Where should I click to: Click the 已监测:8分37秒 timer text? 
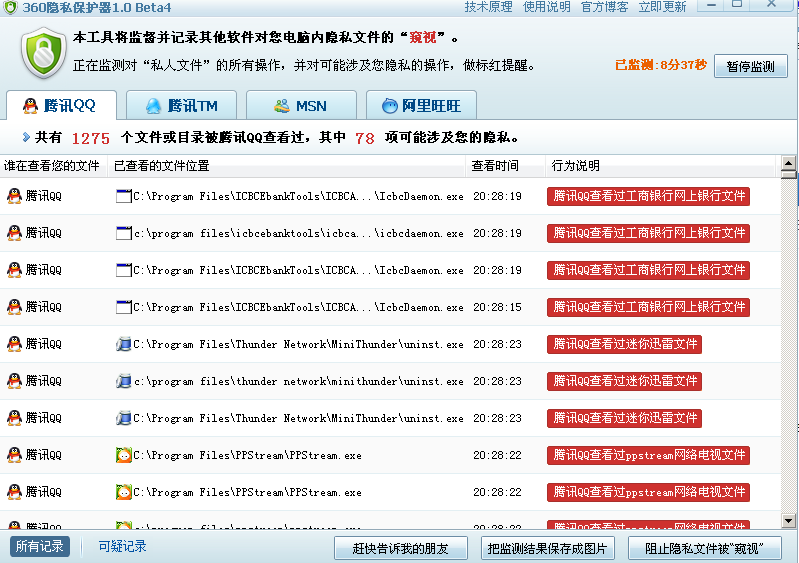(661, 65)
